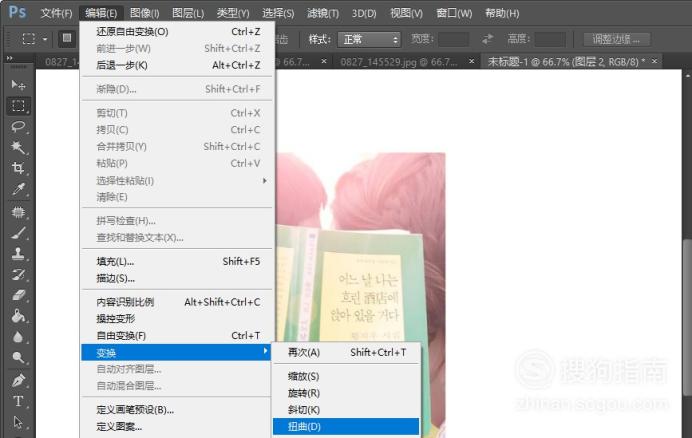692x438 pixels.
Task: Select the Eyedropper tool
Action: click(18, 189)
